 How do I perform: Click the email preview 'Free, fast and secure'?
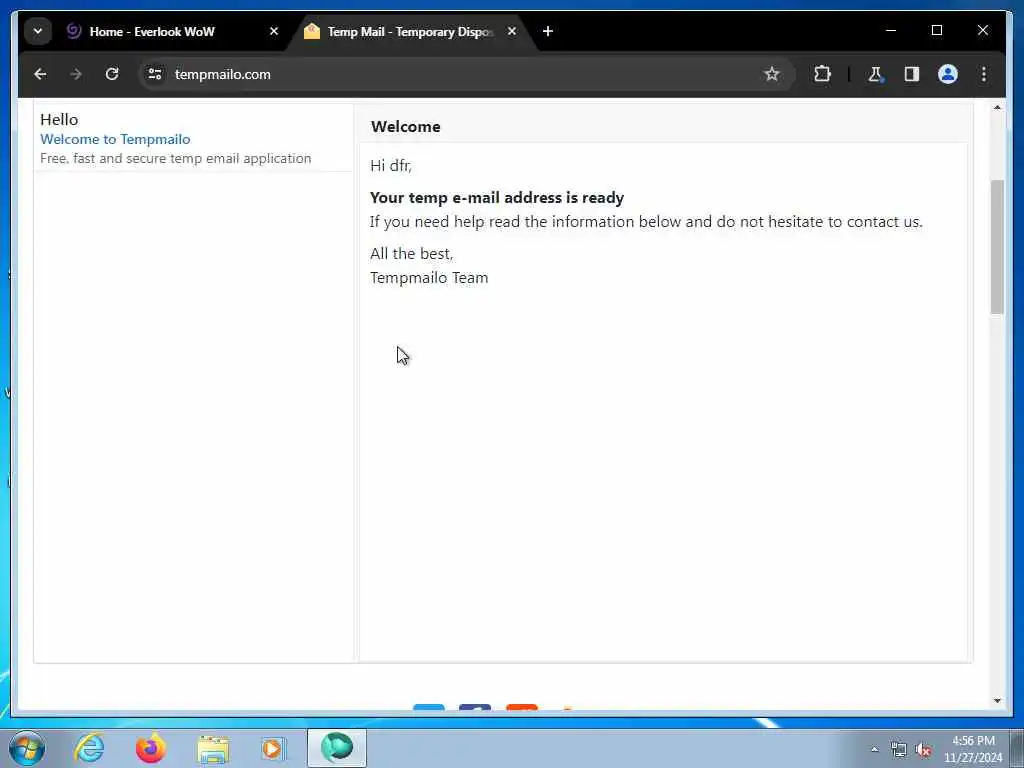coord(176,159)
